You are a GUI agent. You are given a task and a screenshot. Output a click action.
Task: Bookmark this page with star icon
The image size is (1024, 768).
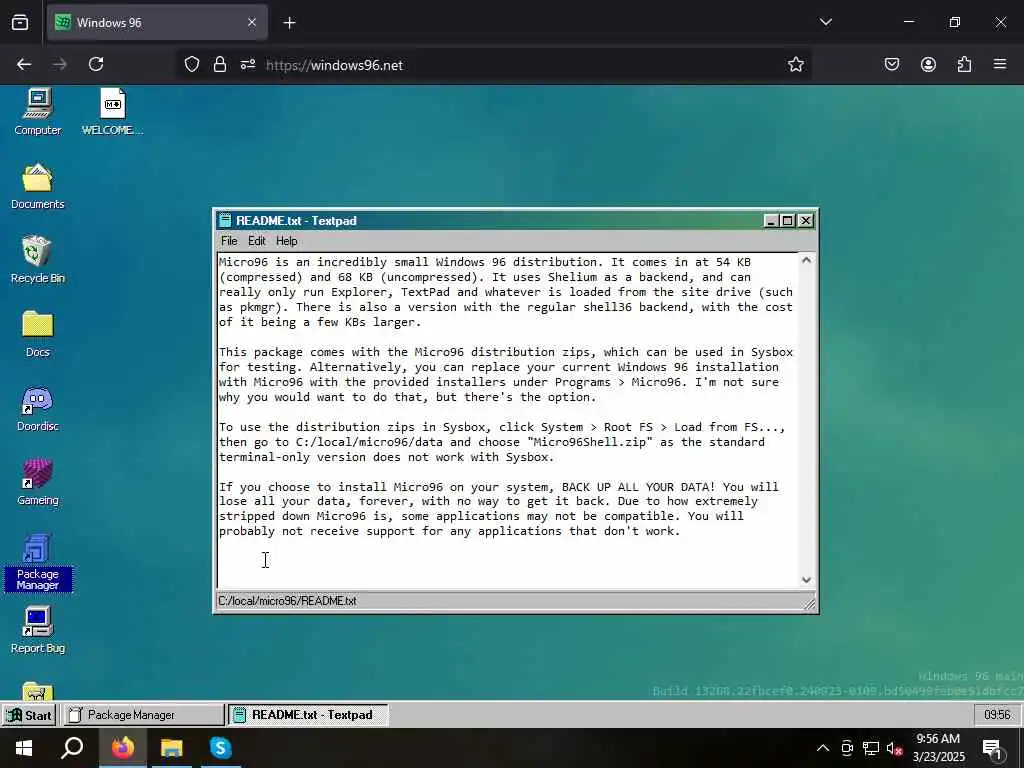795,64
